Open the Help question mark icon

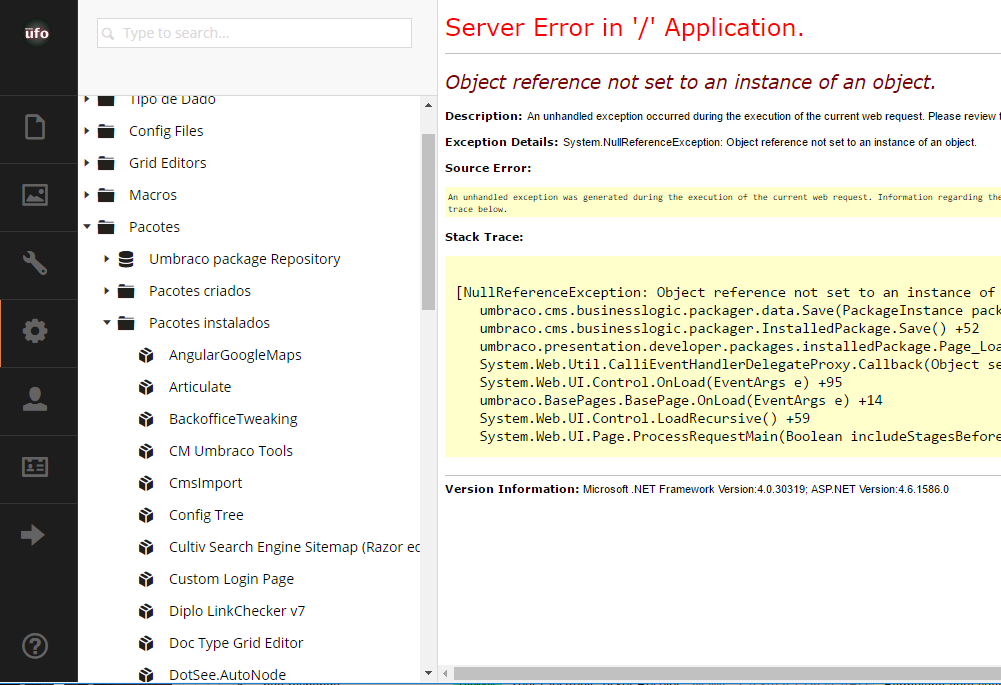tap(35, 645)
